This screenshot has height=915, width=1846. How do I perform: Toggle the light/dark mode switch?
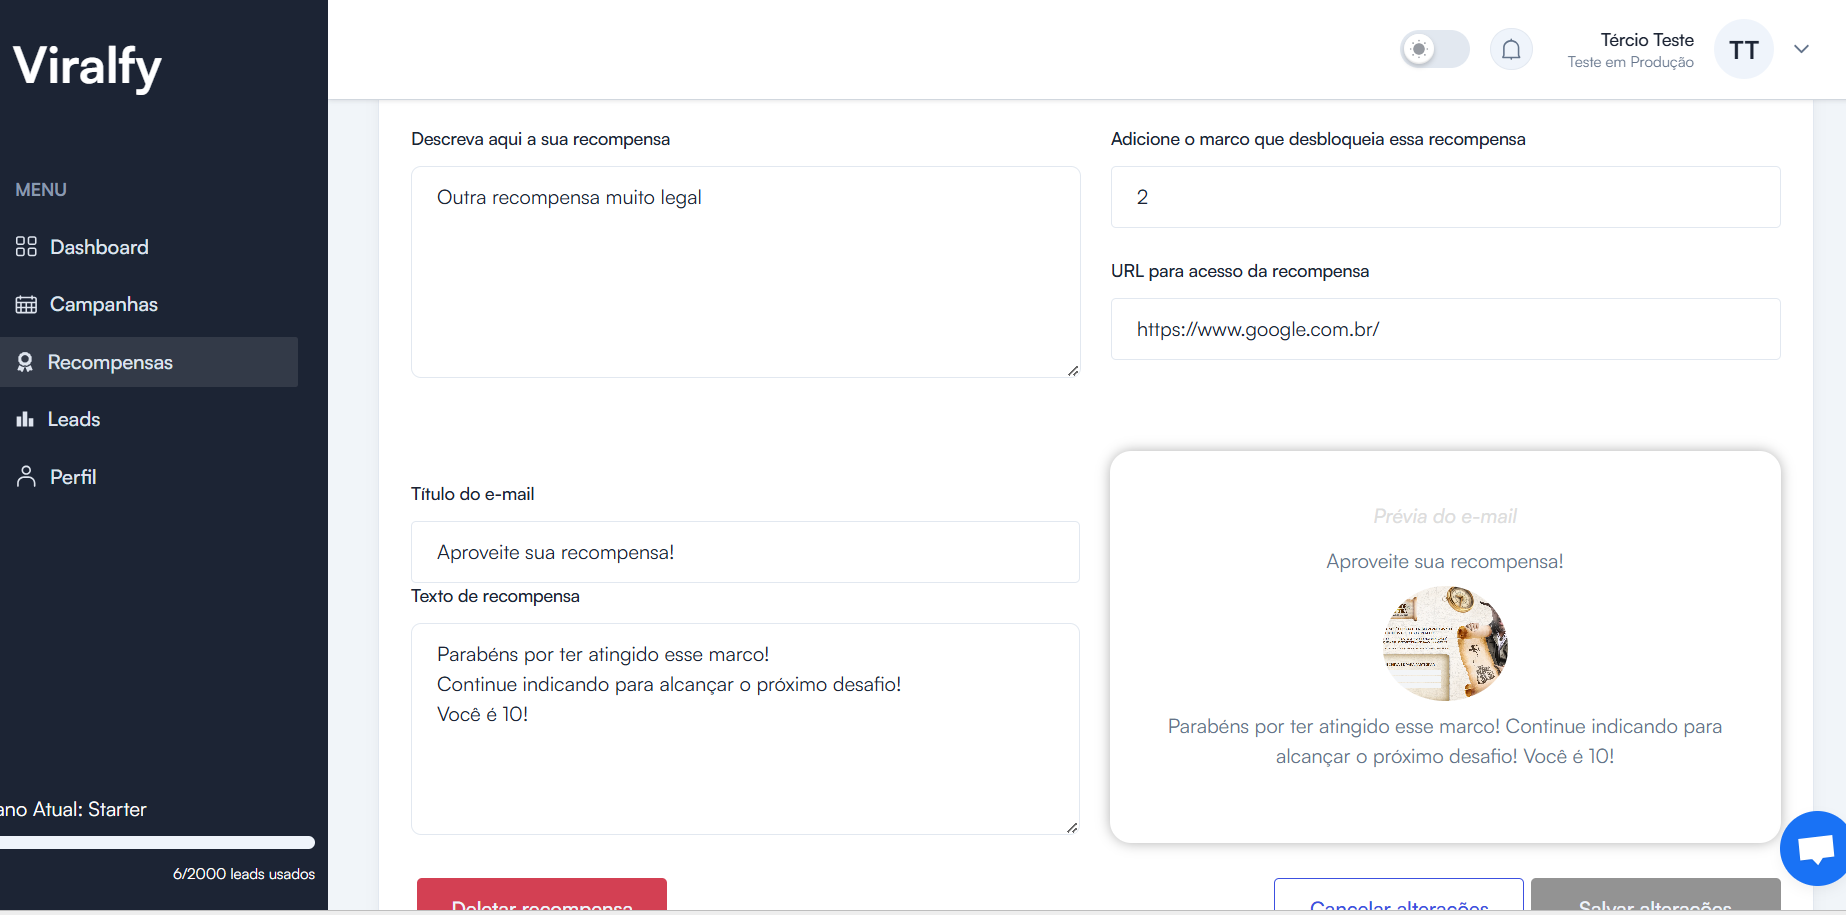pos(1435,49)
